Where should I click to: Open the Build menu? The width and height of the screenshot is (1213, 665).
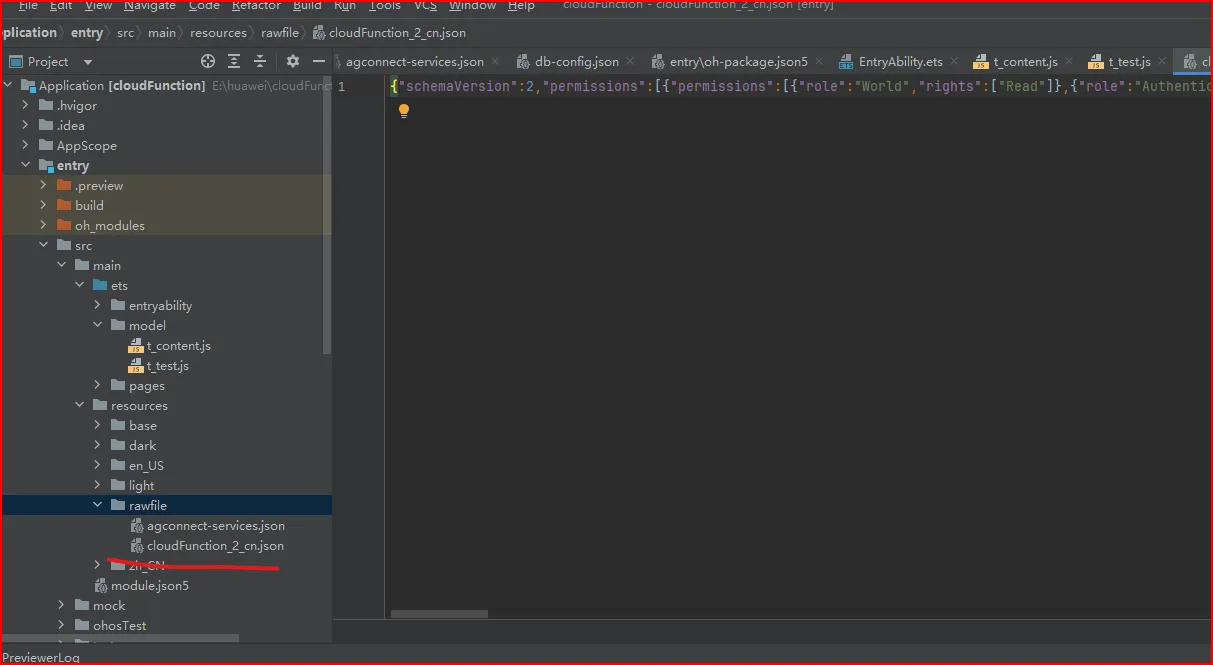[307, 5]
